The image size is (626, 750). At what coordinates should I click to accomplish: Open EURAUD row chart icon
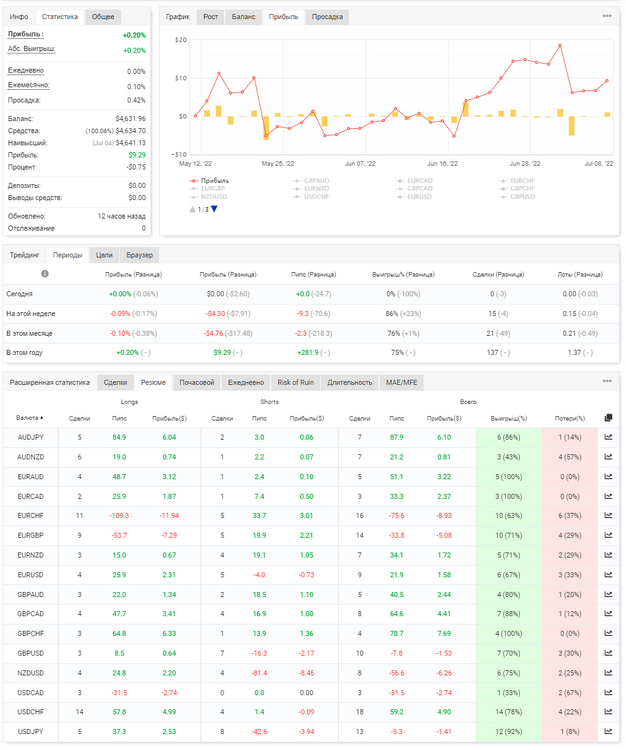608,476
